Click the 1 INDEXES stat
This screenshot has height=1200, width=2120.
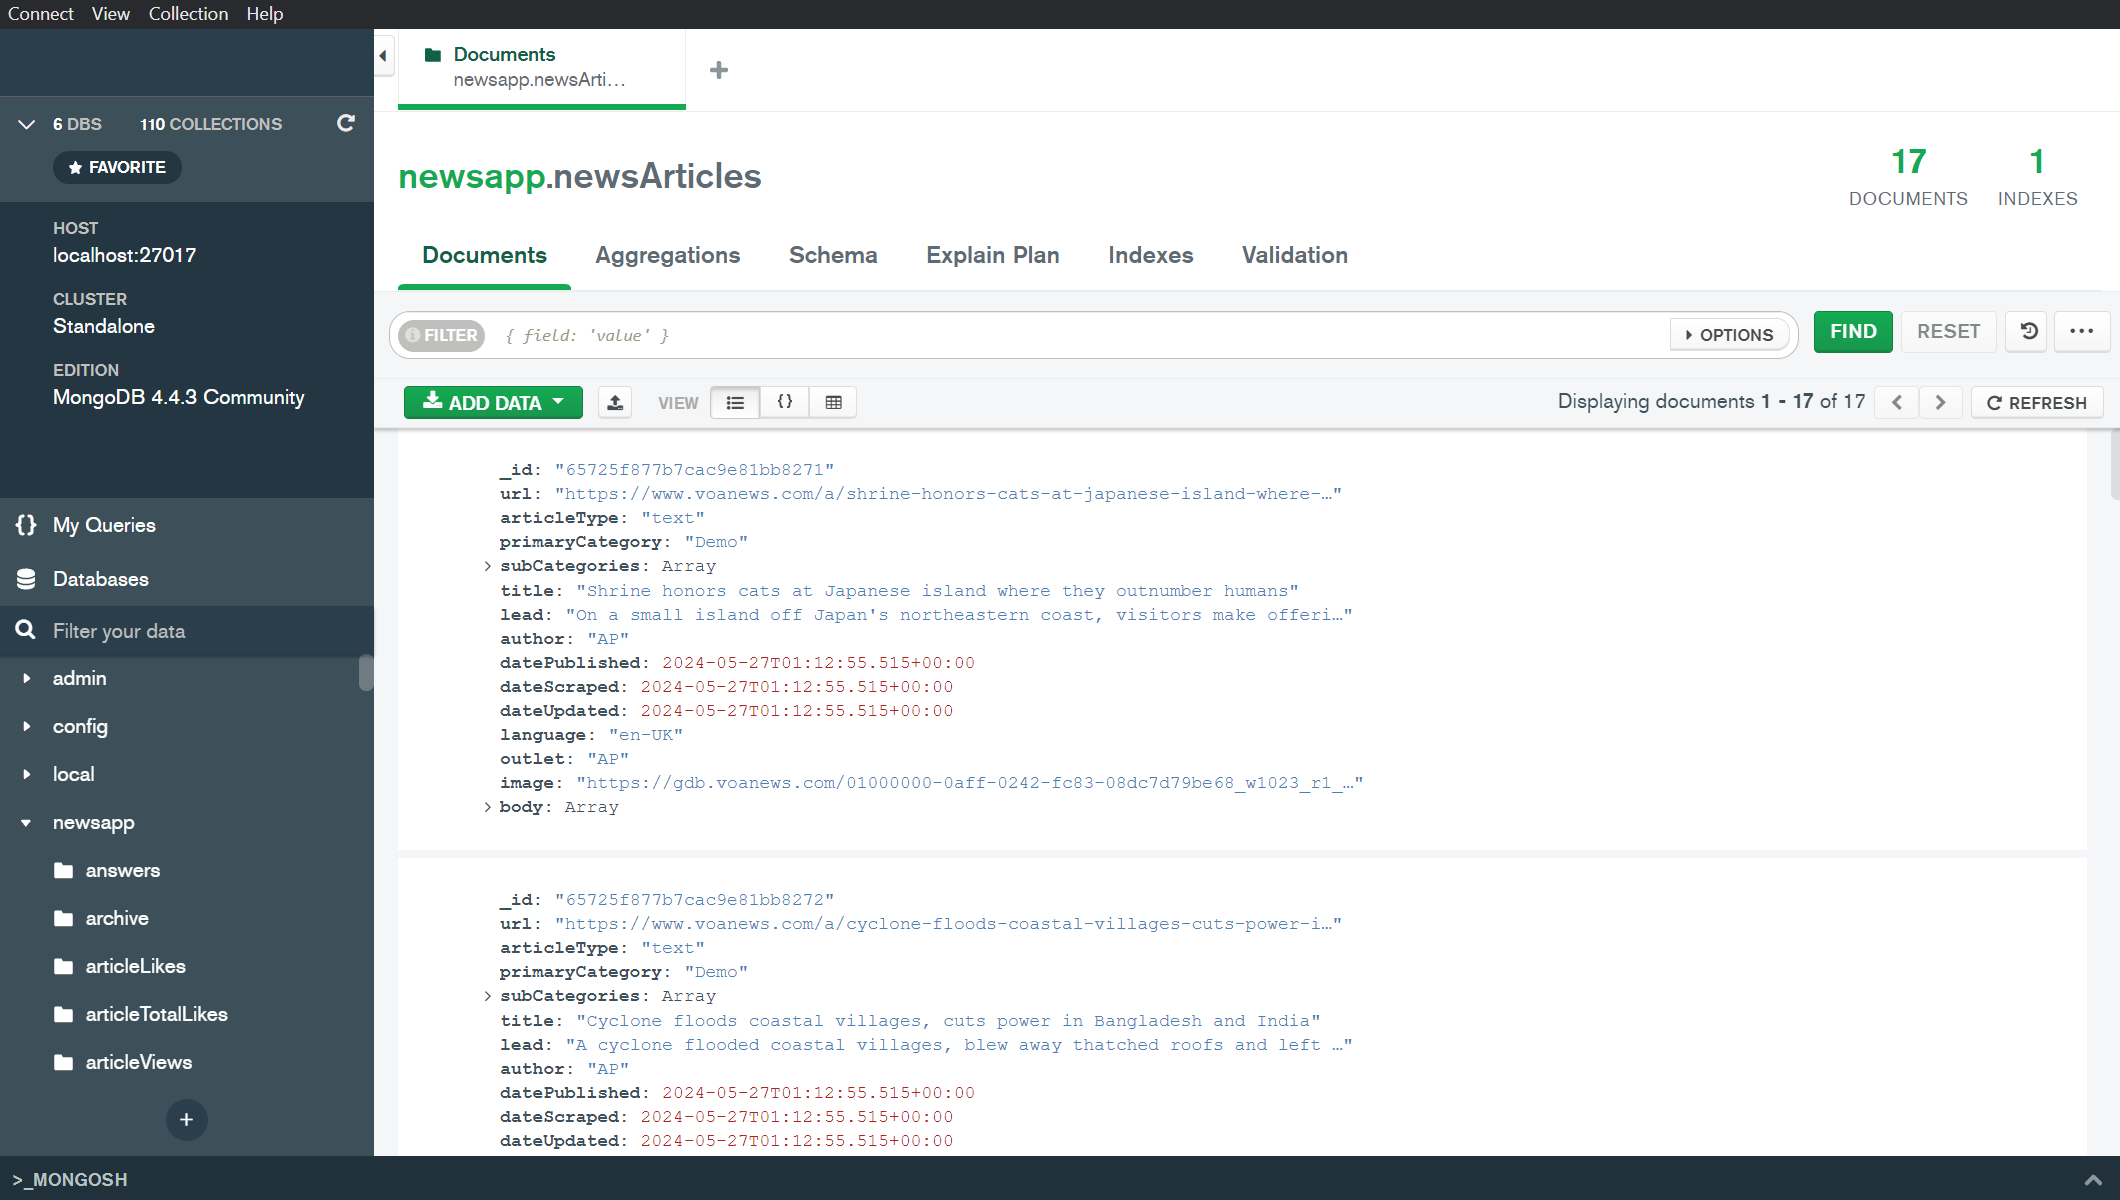coord(2037,176)
